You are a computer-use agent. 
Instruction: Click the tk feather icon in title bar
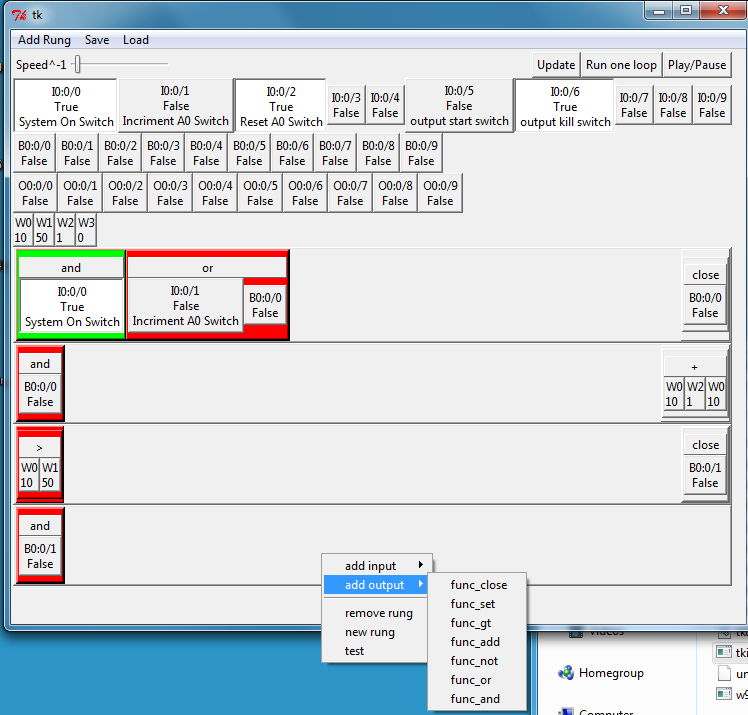pos(19,15)
